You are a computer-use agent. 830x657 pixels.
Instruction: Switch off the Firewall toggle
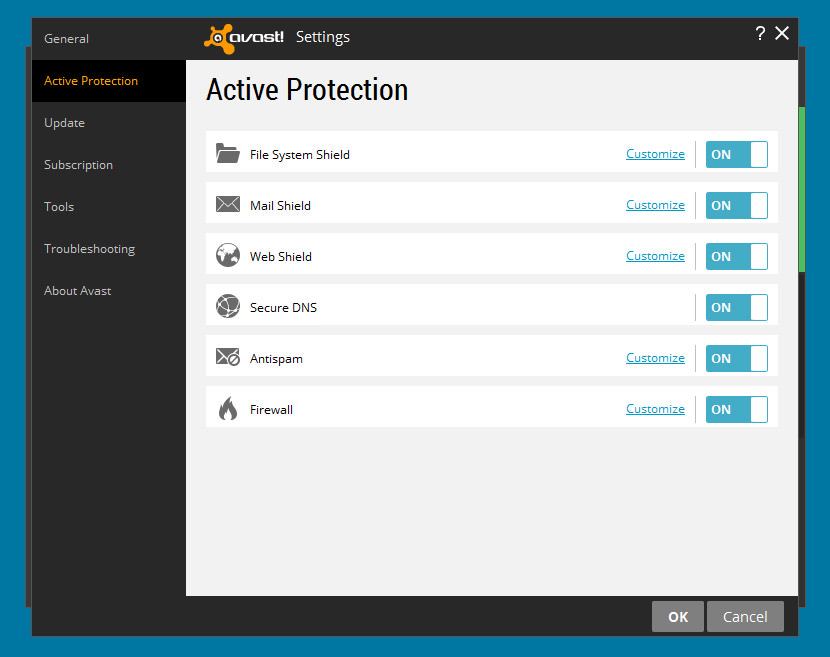736,409
